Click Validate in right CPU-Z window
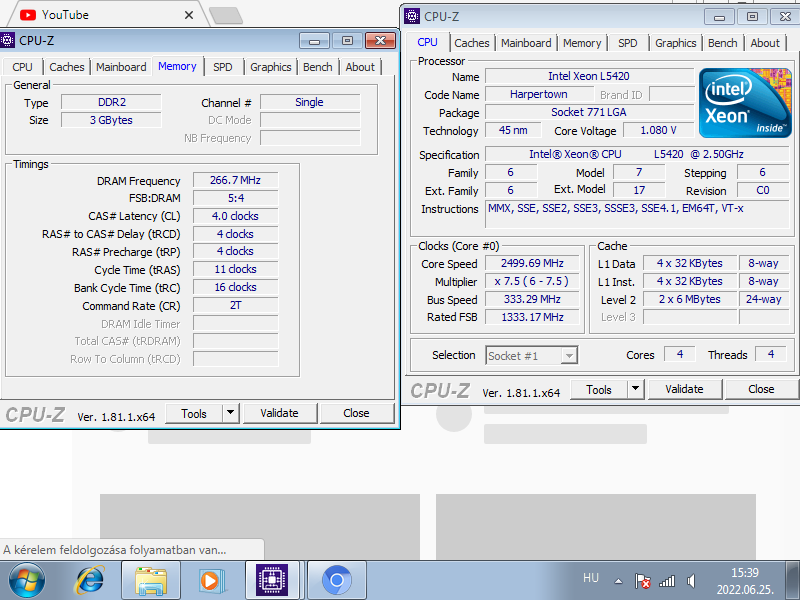The image size is (800, 600). tap(684, 389)
